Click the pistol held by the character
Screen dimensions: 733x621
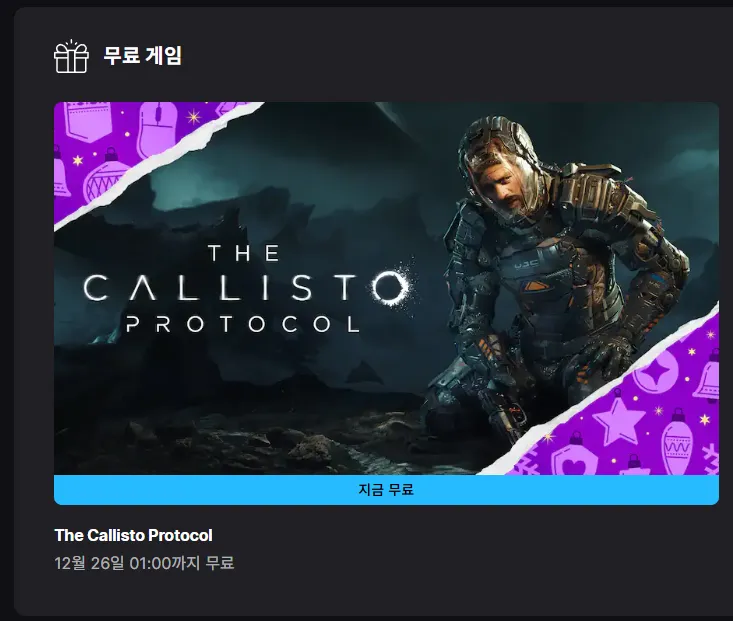point(502,412)
